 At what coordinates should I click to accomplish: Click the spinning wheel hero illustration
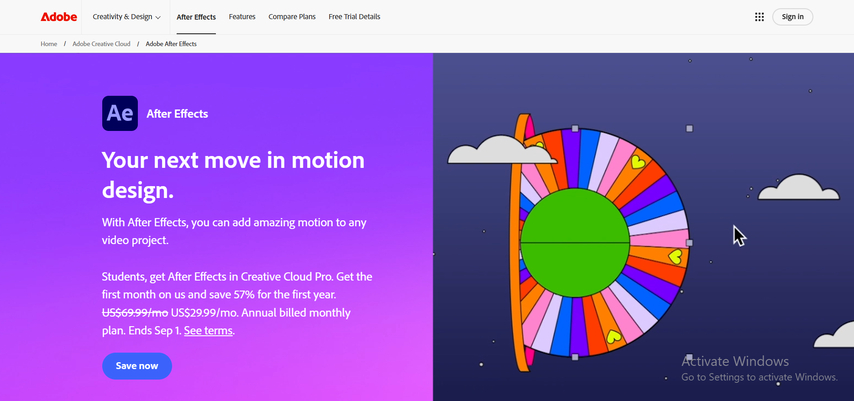tap(599, 242)
